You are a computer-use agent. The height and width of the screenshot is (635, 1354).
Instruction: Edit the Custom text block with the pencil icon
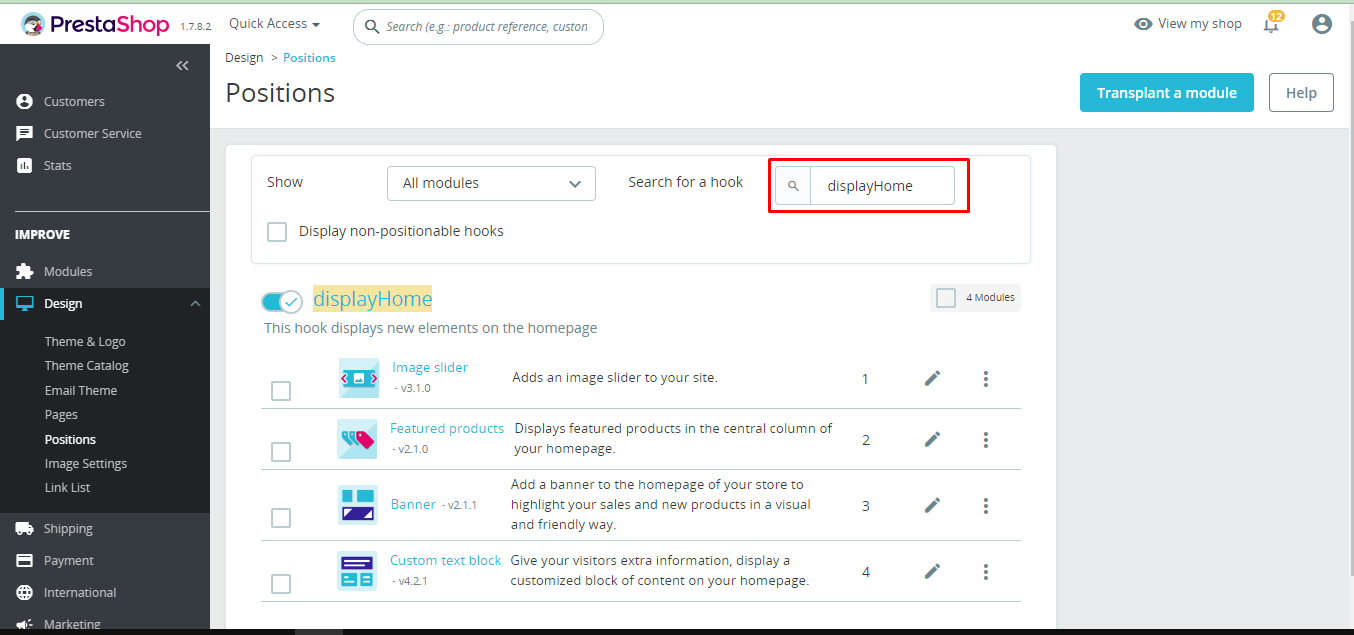click(932, 571)
